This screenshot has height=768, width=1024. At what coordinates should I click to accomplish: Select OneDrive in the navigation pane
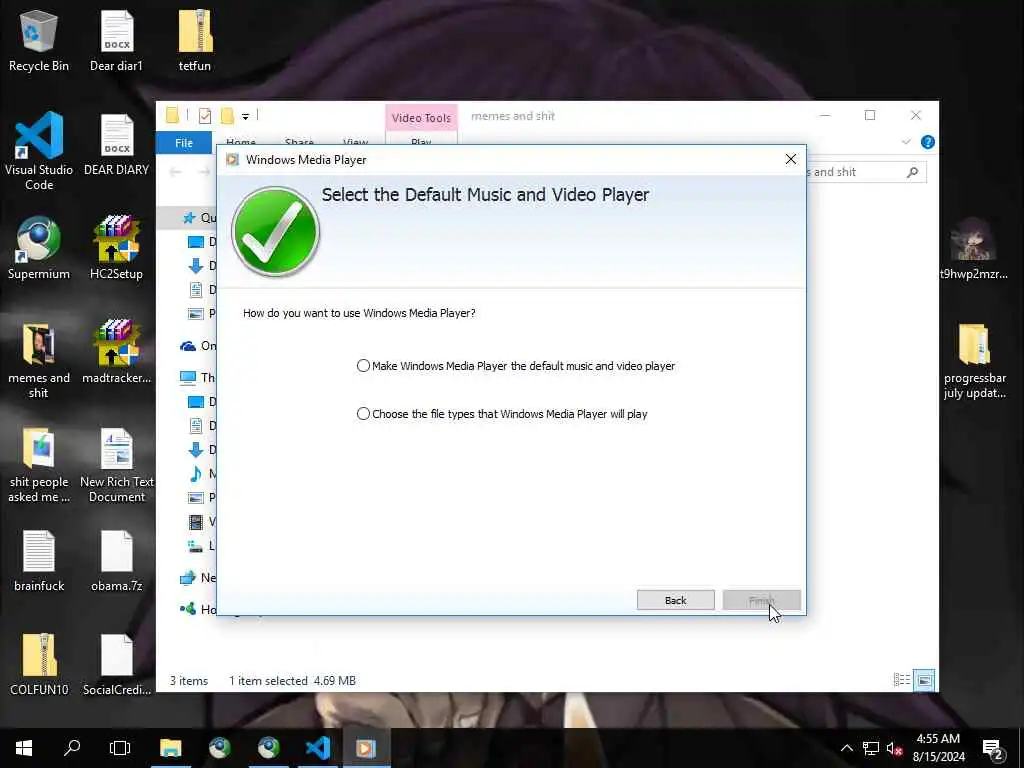tap(198, 345)
